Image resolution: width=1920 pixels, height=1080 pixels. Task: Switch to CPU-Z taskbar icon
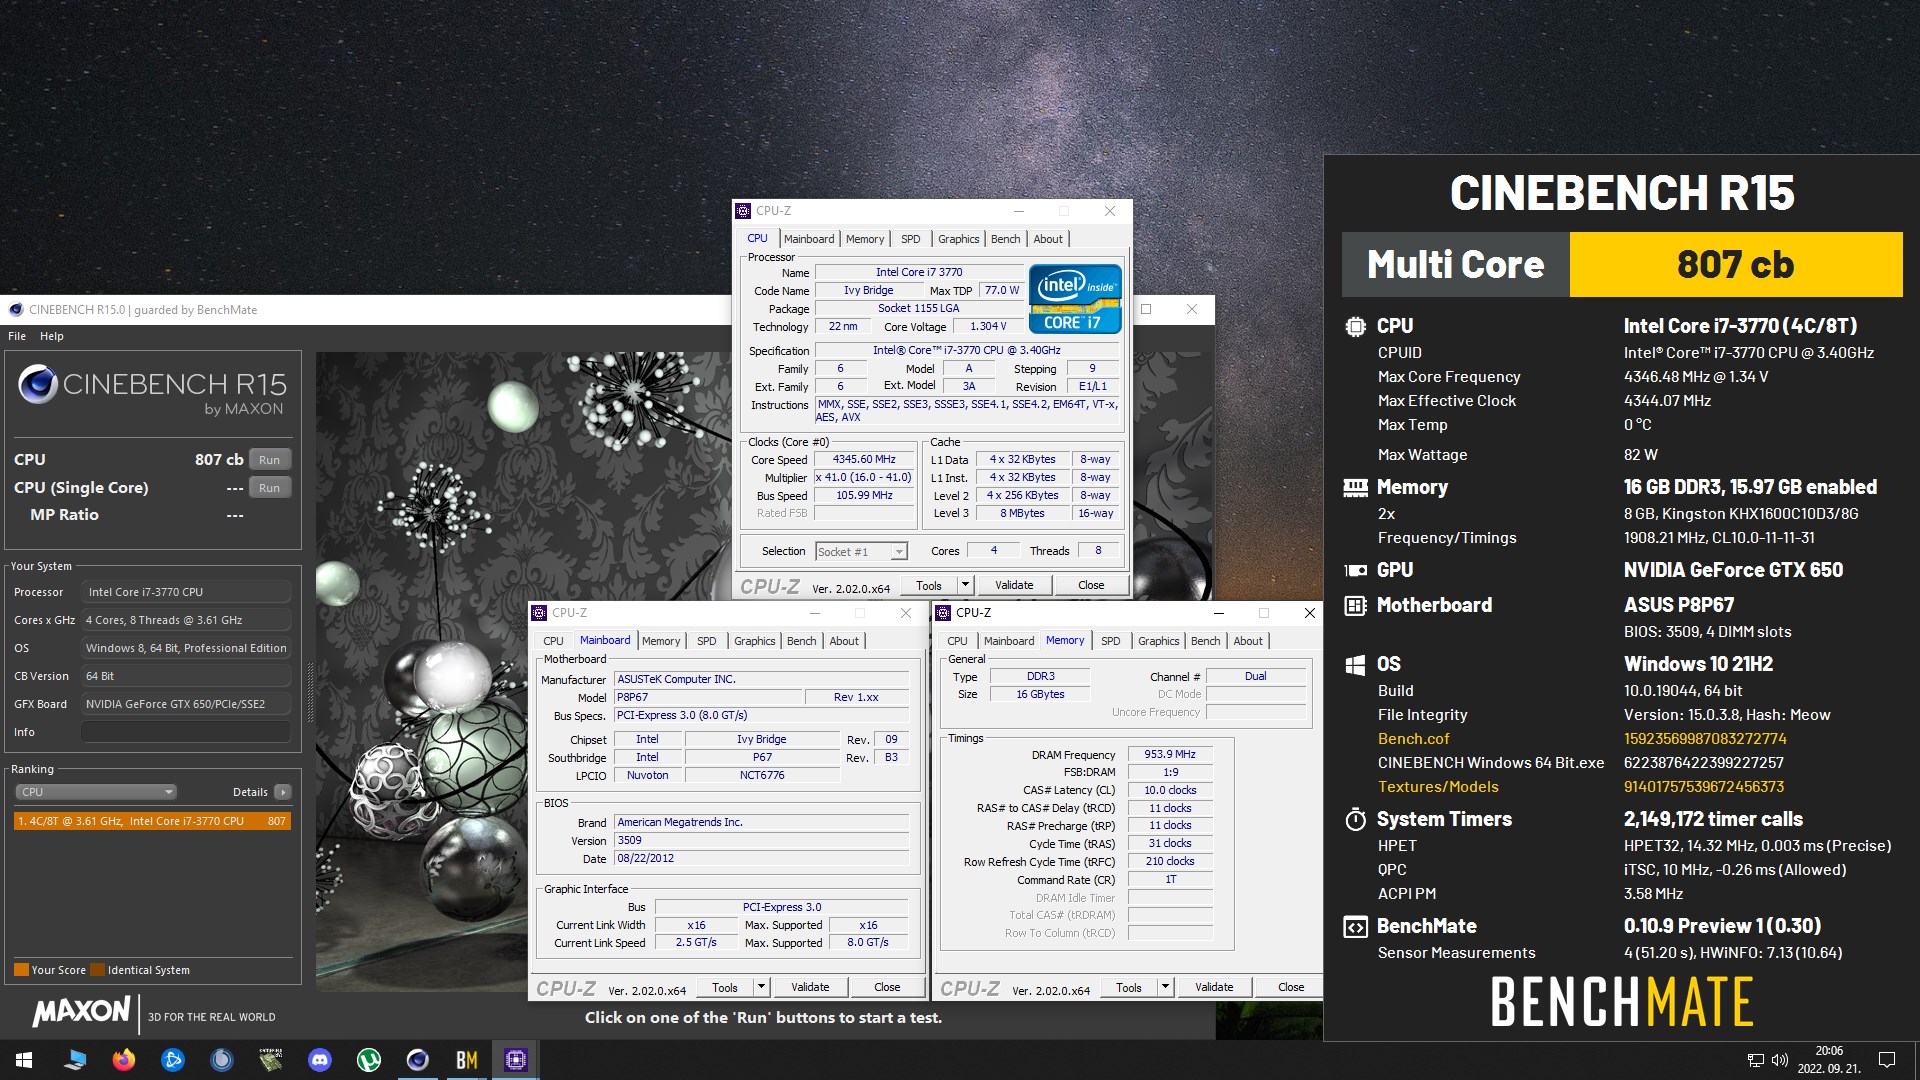pyautogui.click(x=516, y=1060)
